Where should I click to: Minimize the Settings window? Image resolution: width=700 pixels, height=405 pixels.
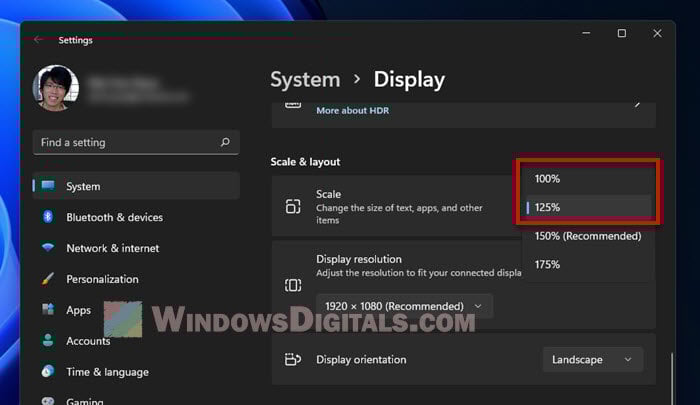(586, 33)
